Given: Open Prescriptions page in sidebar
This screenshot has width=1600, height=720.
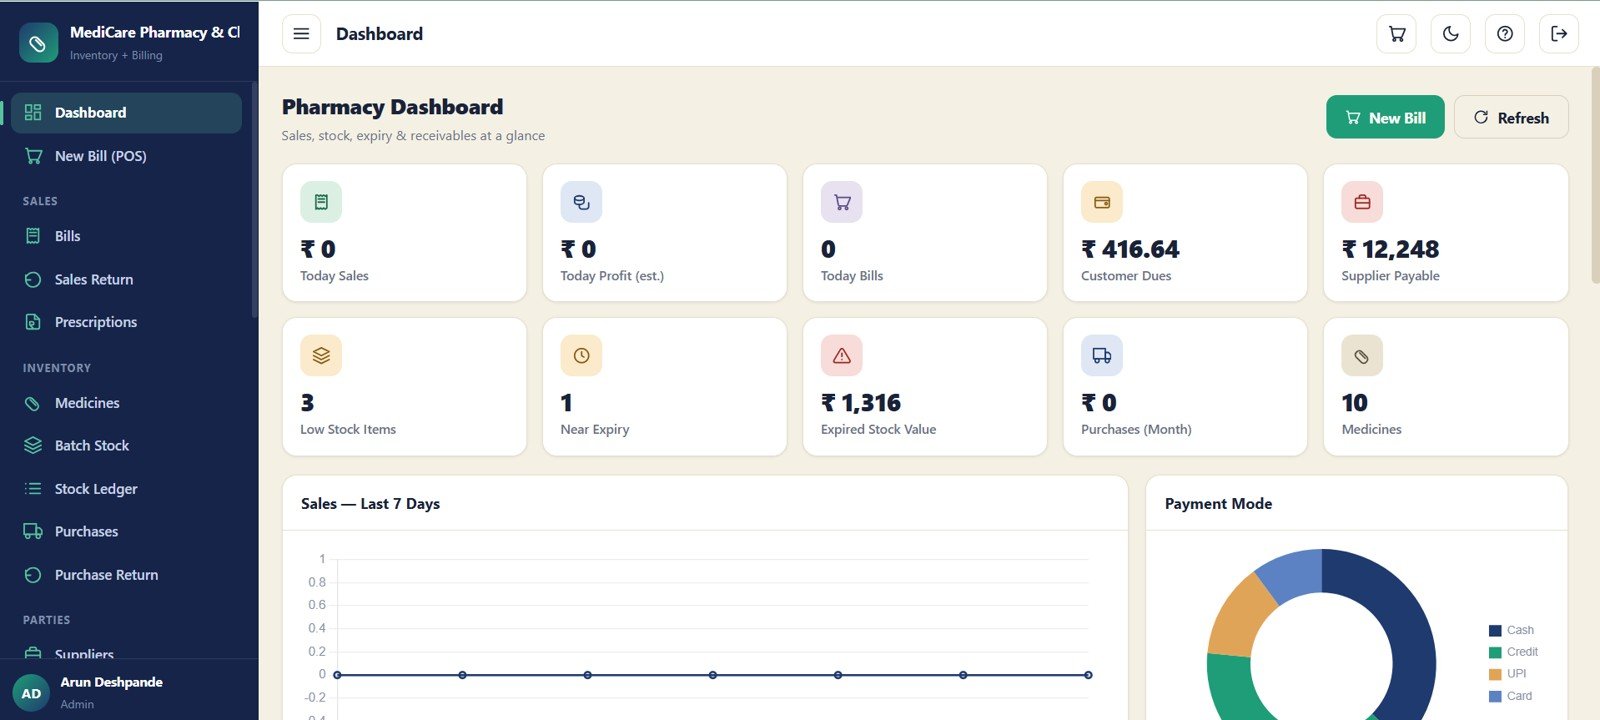Looking at the screenshot, I should pyautogui.click(x=126, y=322).
